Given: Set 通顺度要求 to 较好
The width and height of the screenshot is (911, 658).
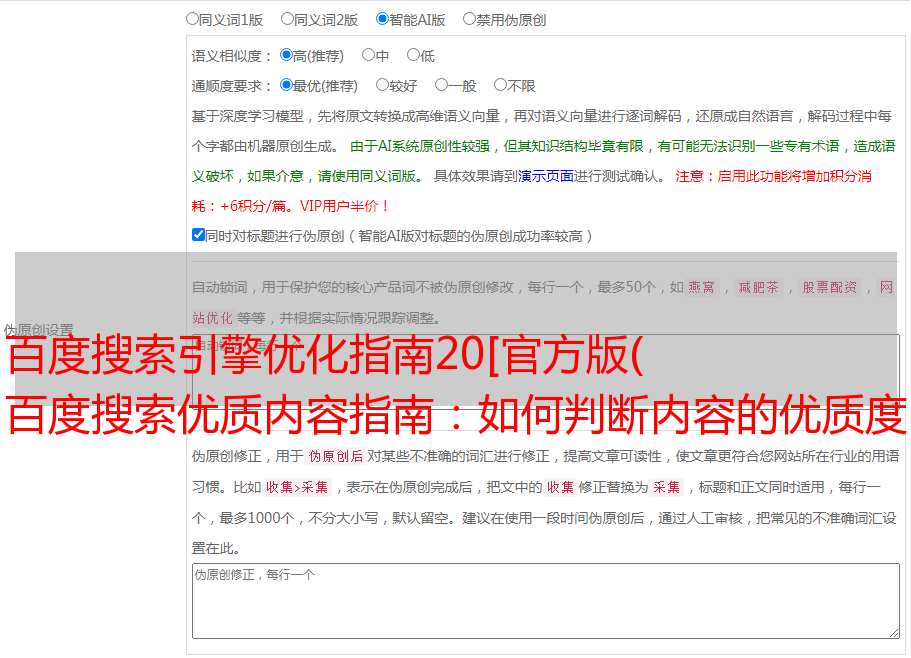Looking at the screenshot, I should pyautogui.click(x=382, y=85).
